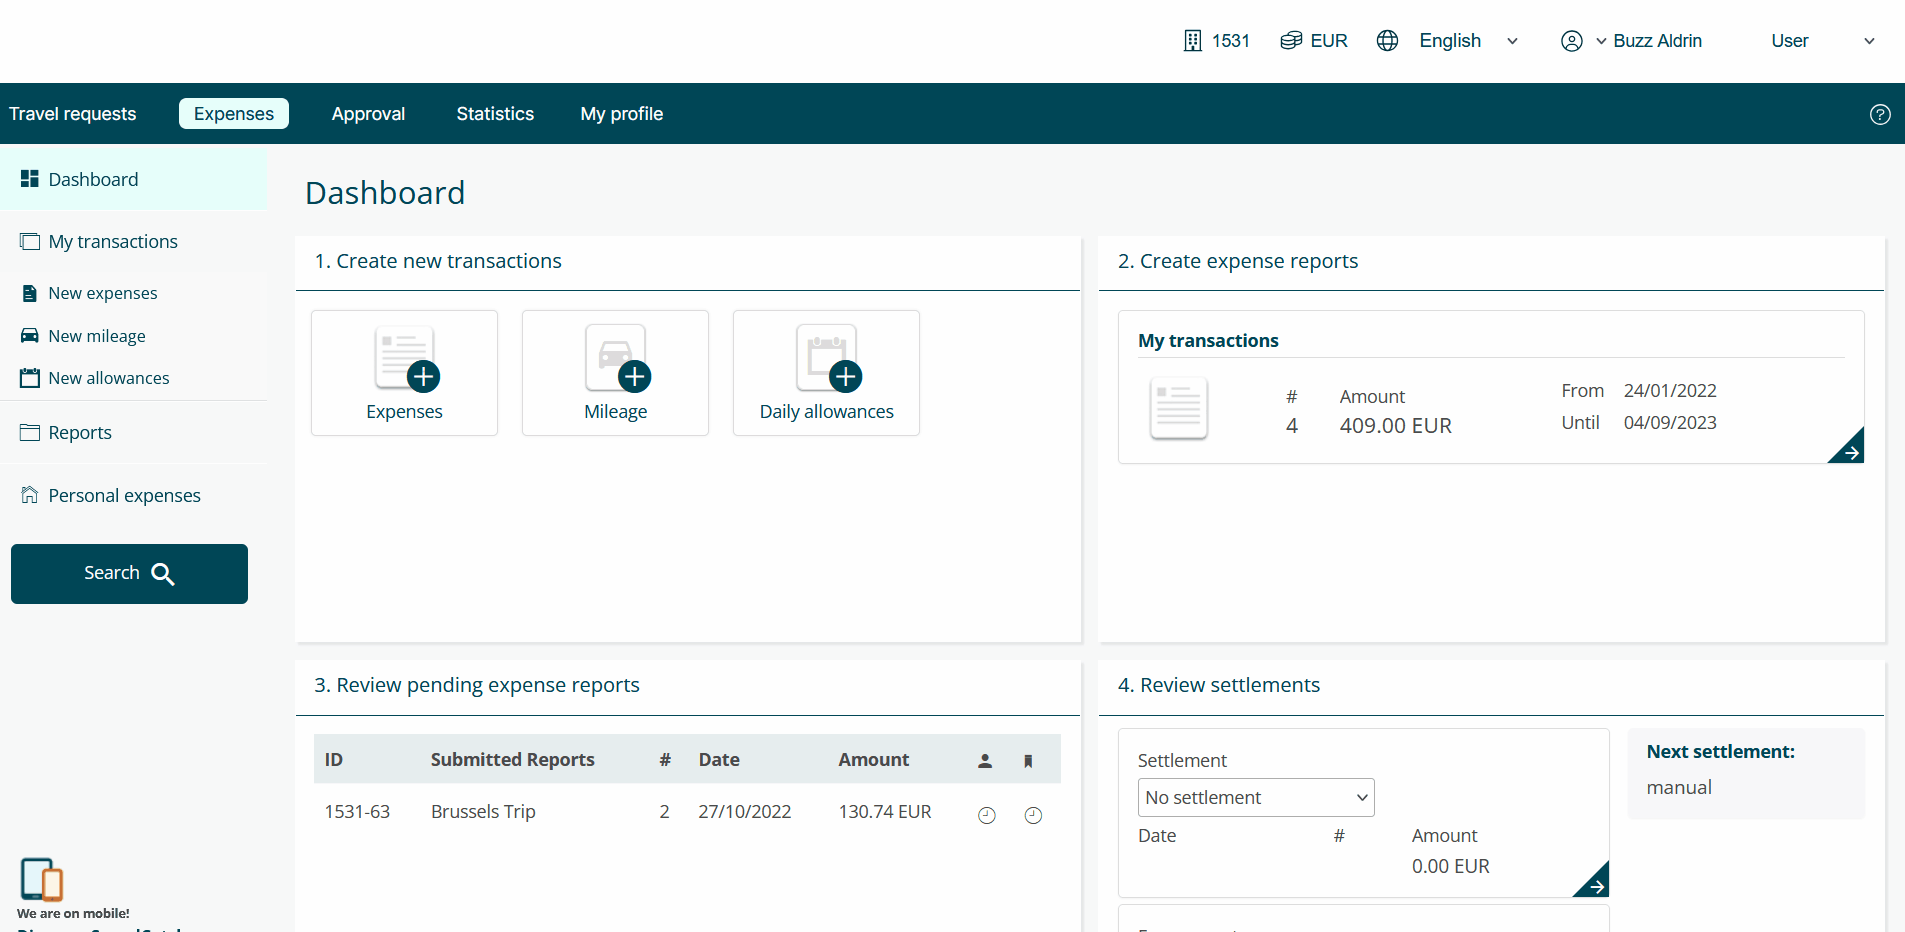Open help question mark icon

tap(1880, 114)
